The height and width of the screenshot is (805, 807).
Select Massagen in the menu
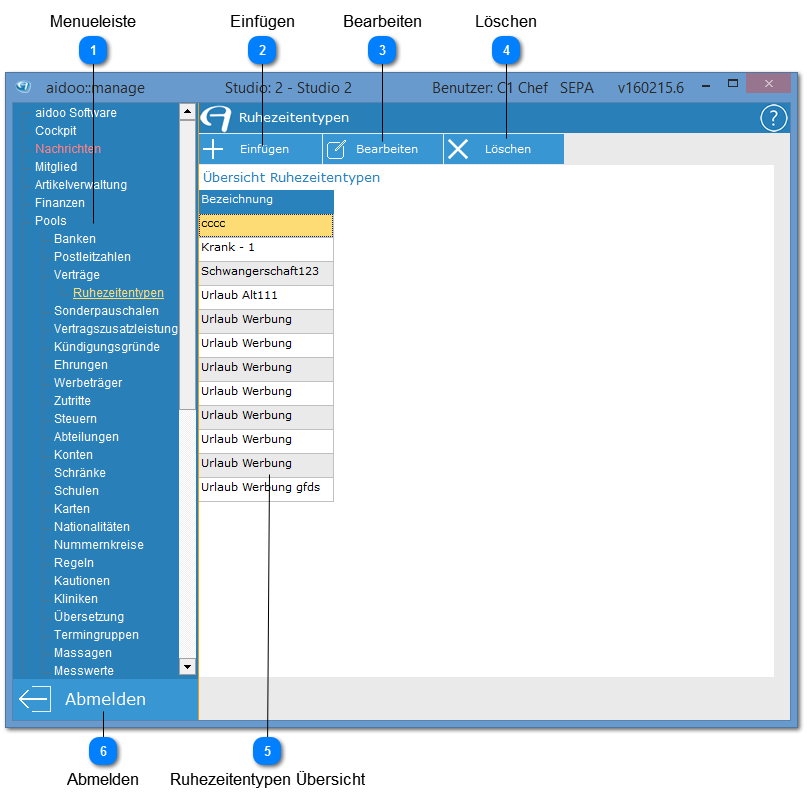click(x=83, y=653)
